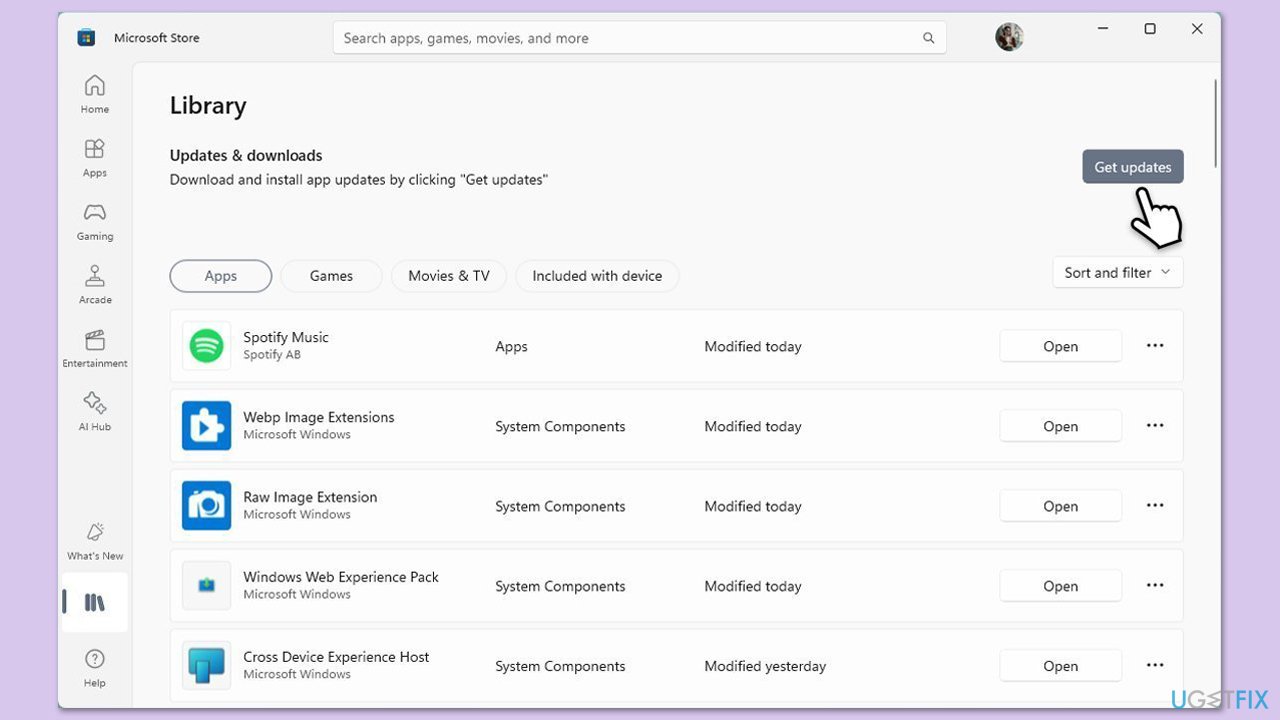This screenshot has height=720, width=1280.
Task: Select the Included with device filter
Action: [x=597, y=276]
